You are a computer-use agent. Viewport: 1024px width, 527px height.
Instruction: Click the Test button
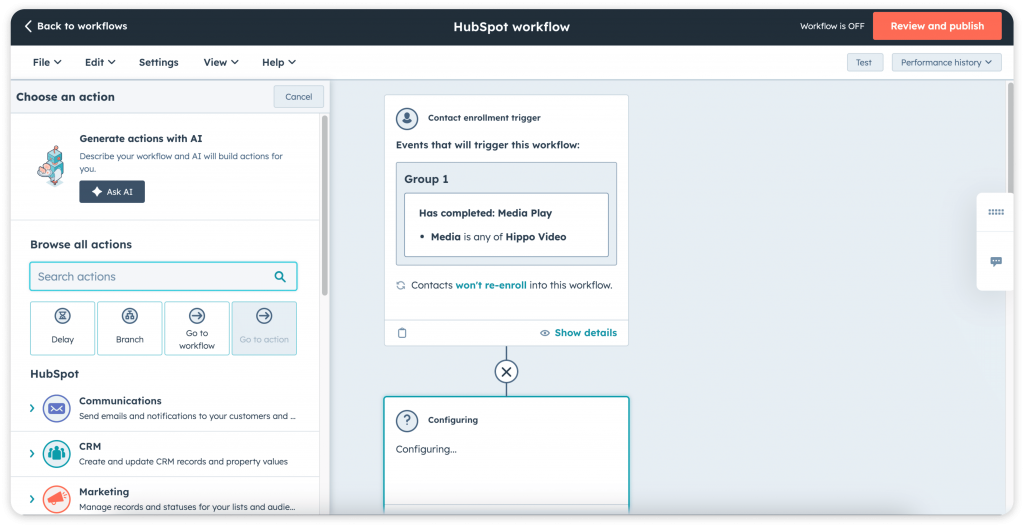tap(864, 63)
